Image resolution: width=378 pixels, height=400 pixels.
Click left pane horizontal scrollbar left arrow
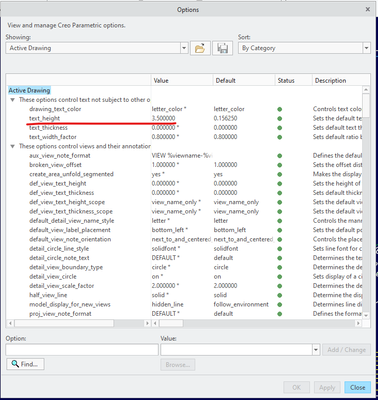coord(10,323)
